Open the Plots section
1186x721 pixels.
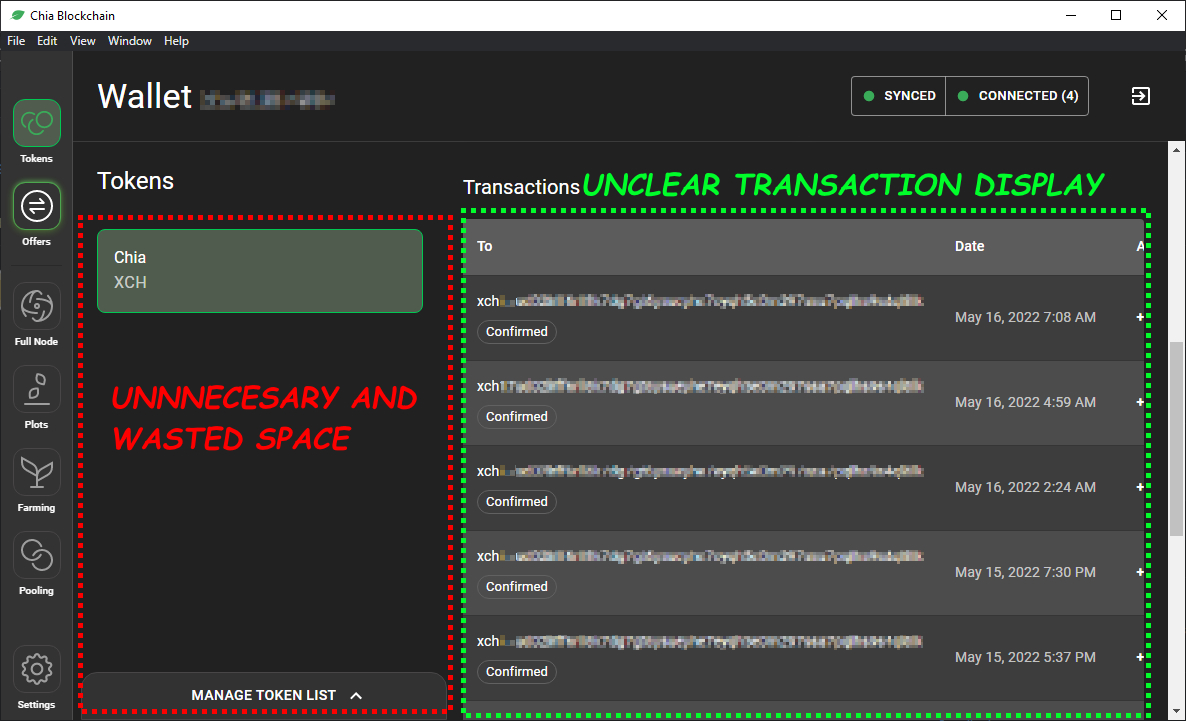[36, 397]
